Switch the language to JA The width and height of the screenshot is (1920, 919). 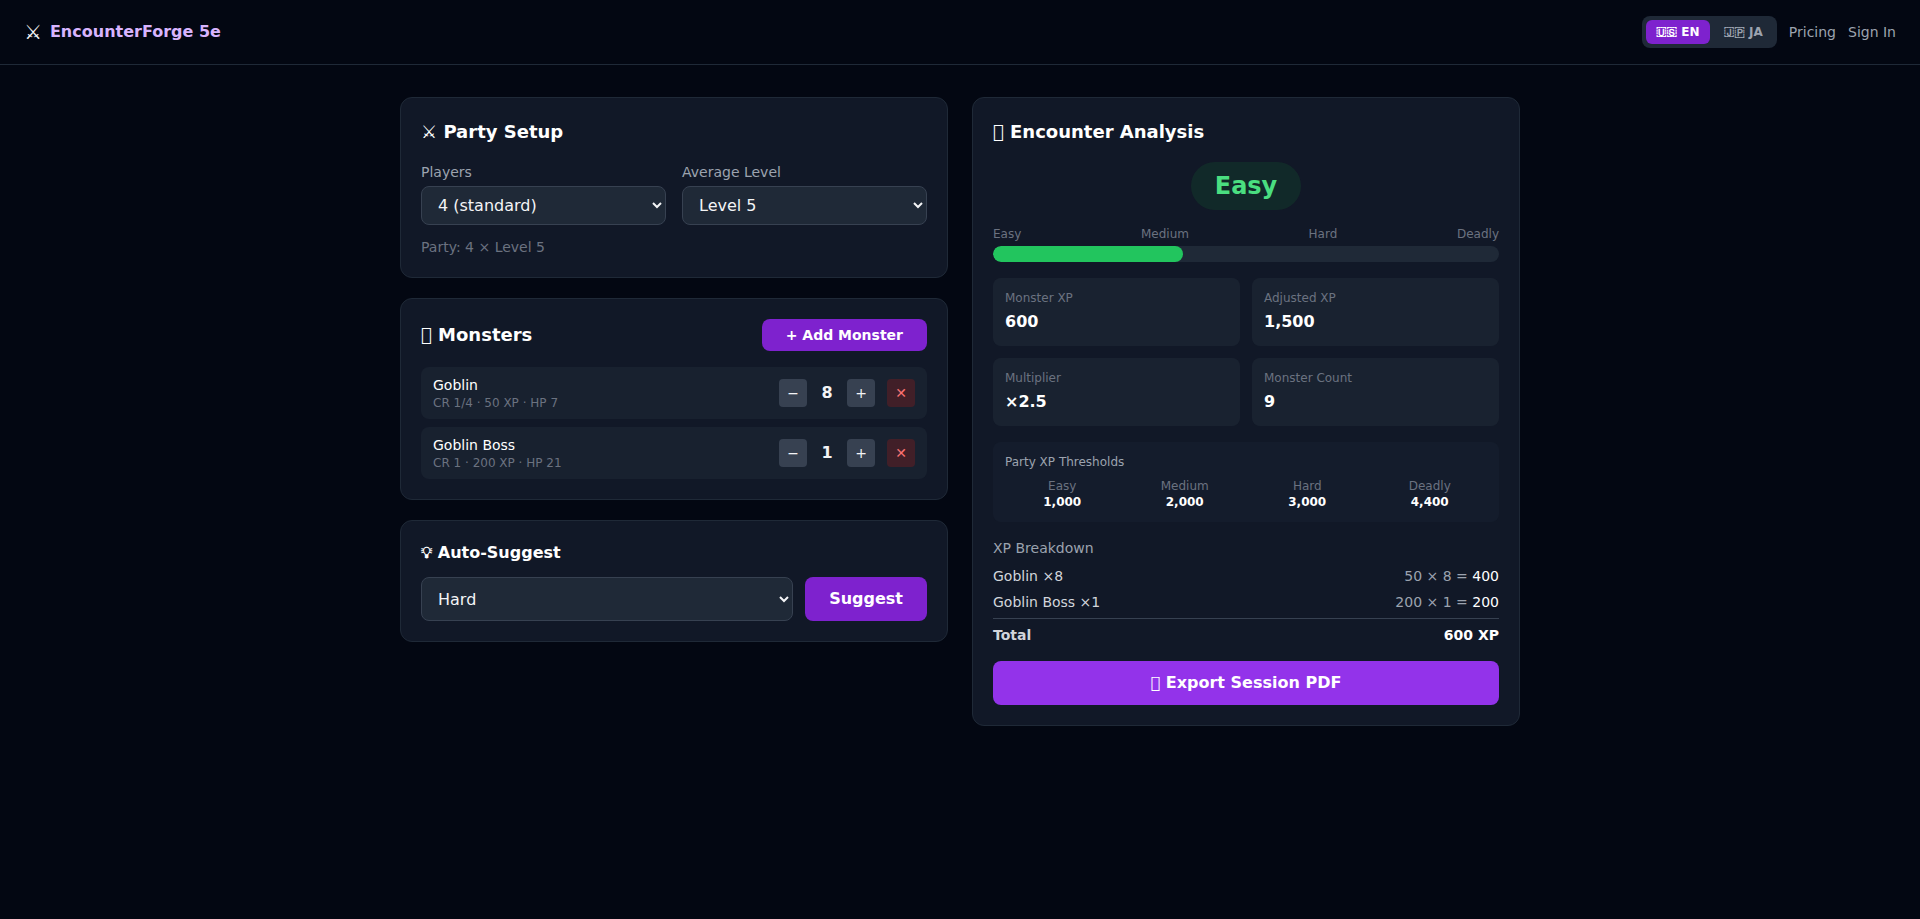(1743, 32)
